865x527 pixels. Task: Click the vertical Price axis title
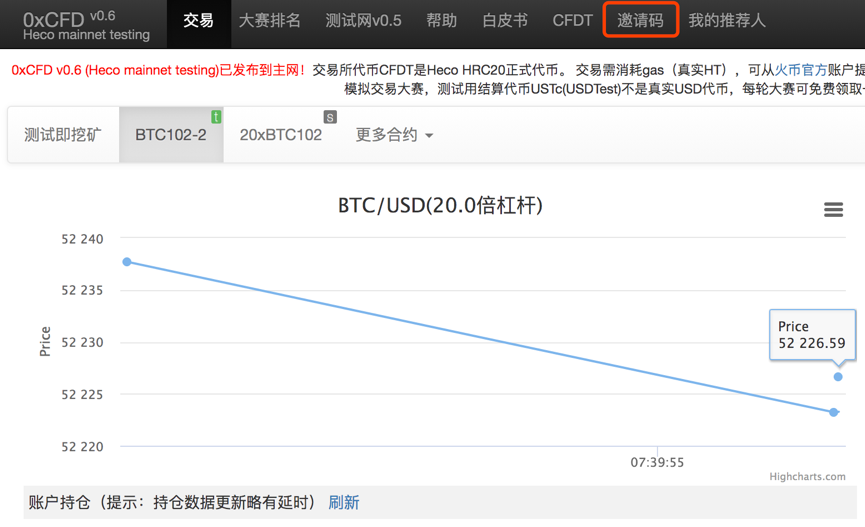[45, 342]
